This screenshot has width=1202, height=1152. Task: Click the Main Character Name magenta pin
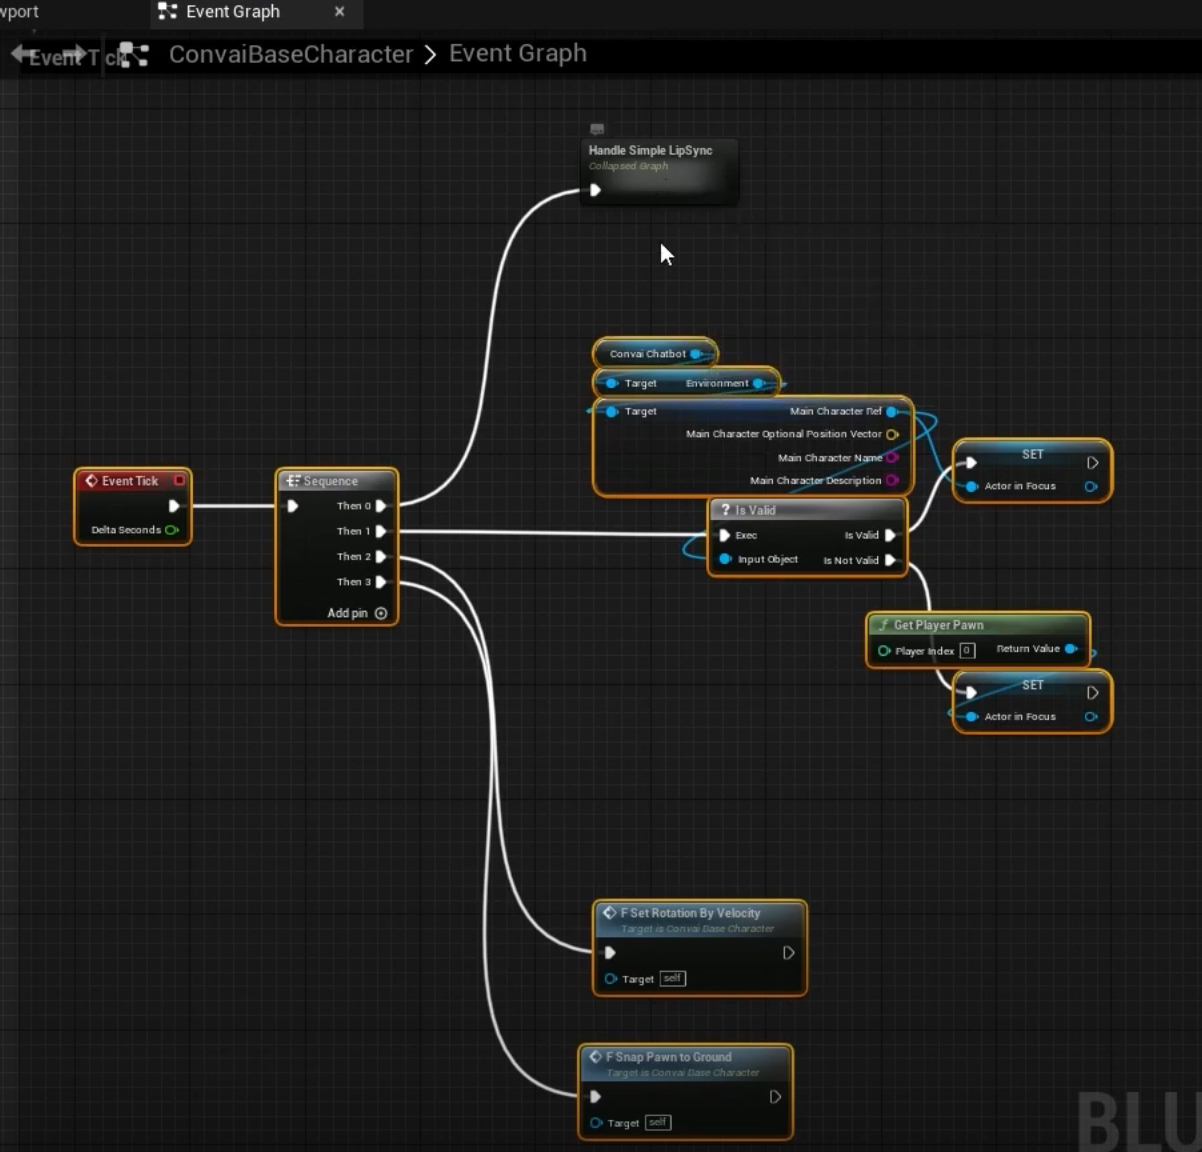(x=892, y=458)
